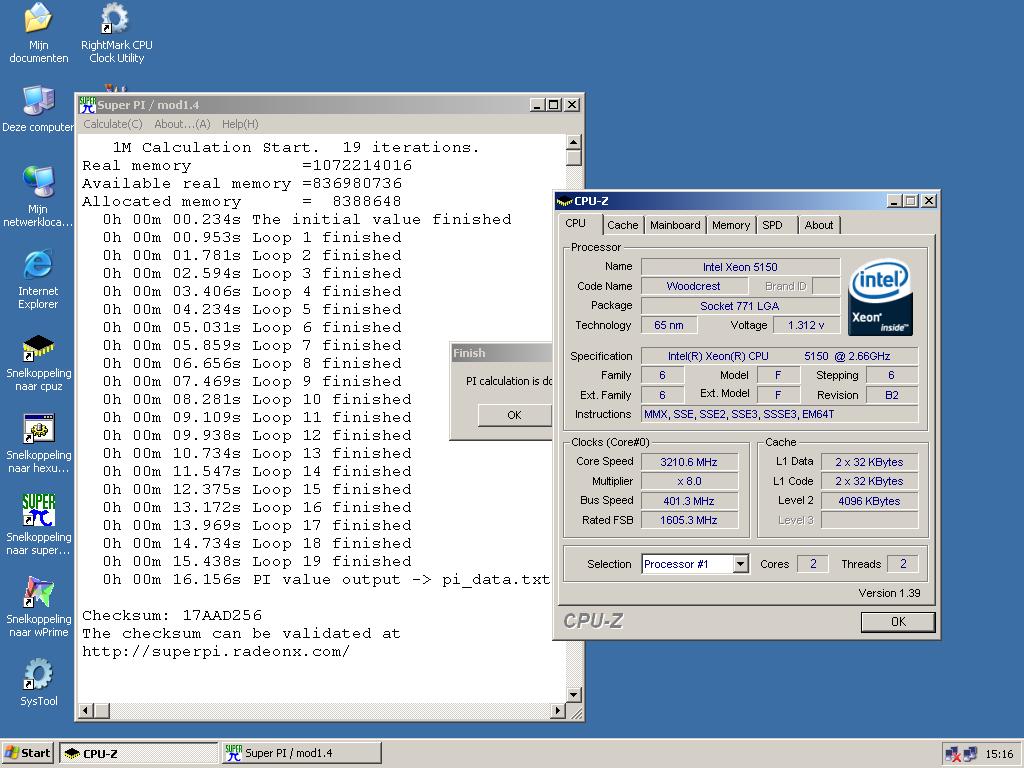
Task: Switch to the Mainboard tab
Action: [675, 225]
